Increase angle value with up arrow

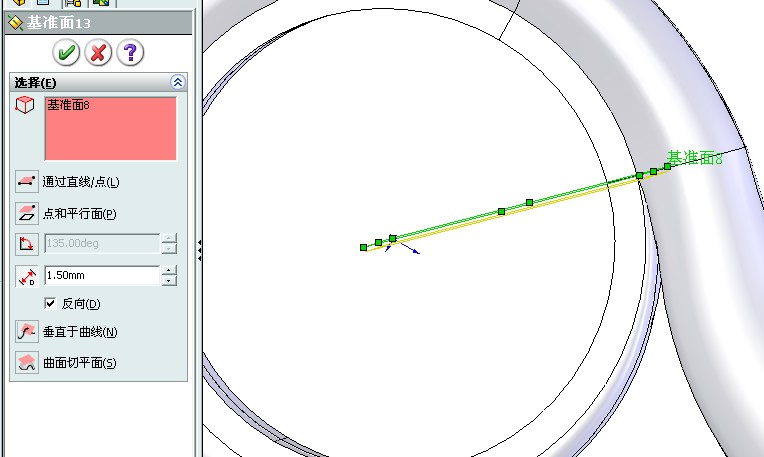169,238
